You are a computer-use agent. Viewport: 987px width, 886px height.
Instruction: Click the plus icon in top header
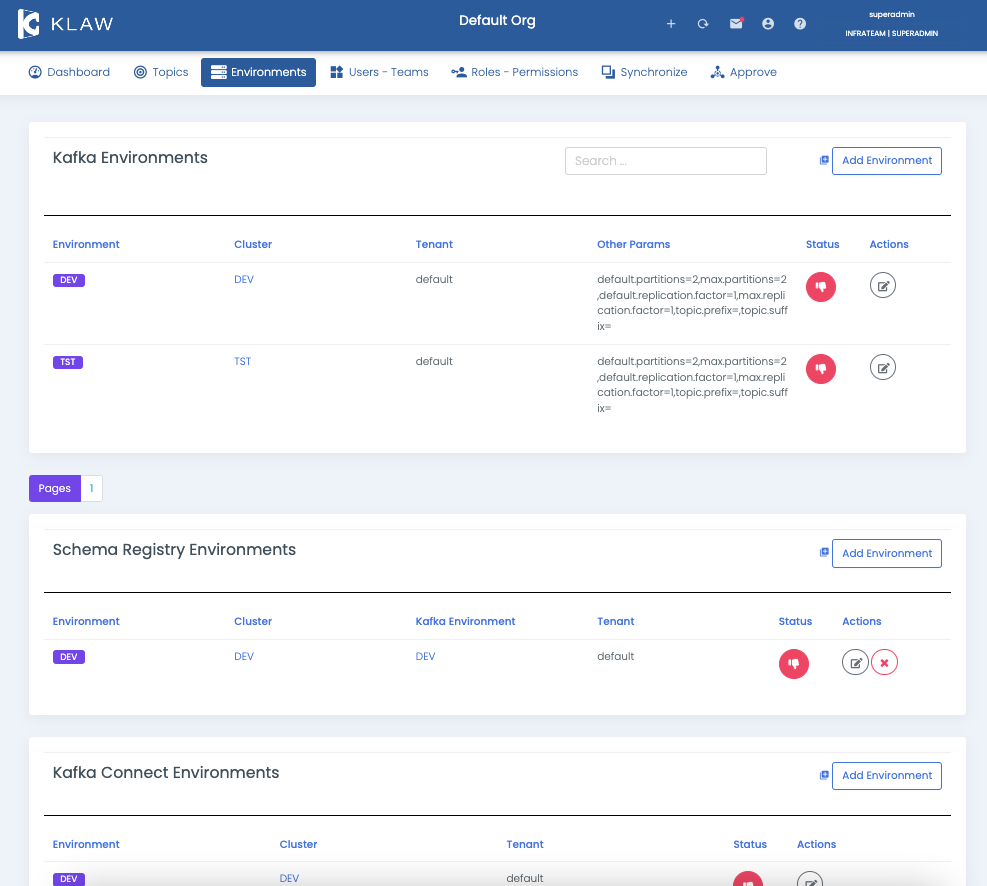[671, 24]
